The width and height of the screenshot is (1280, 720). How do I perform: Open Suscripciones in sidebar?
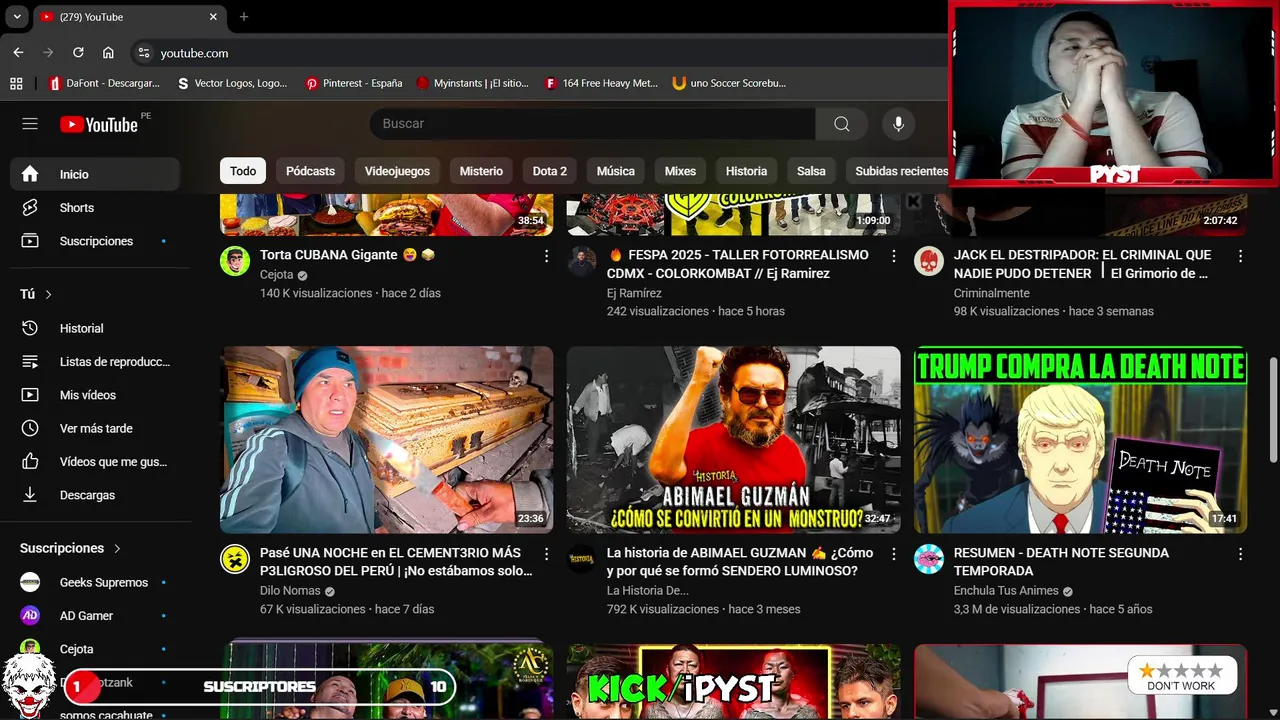click(95, 241)
